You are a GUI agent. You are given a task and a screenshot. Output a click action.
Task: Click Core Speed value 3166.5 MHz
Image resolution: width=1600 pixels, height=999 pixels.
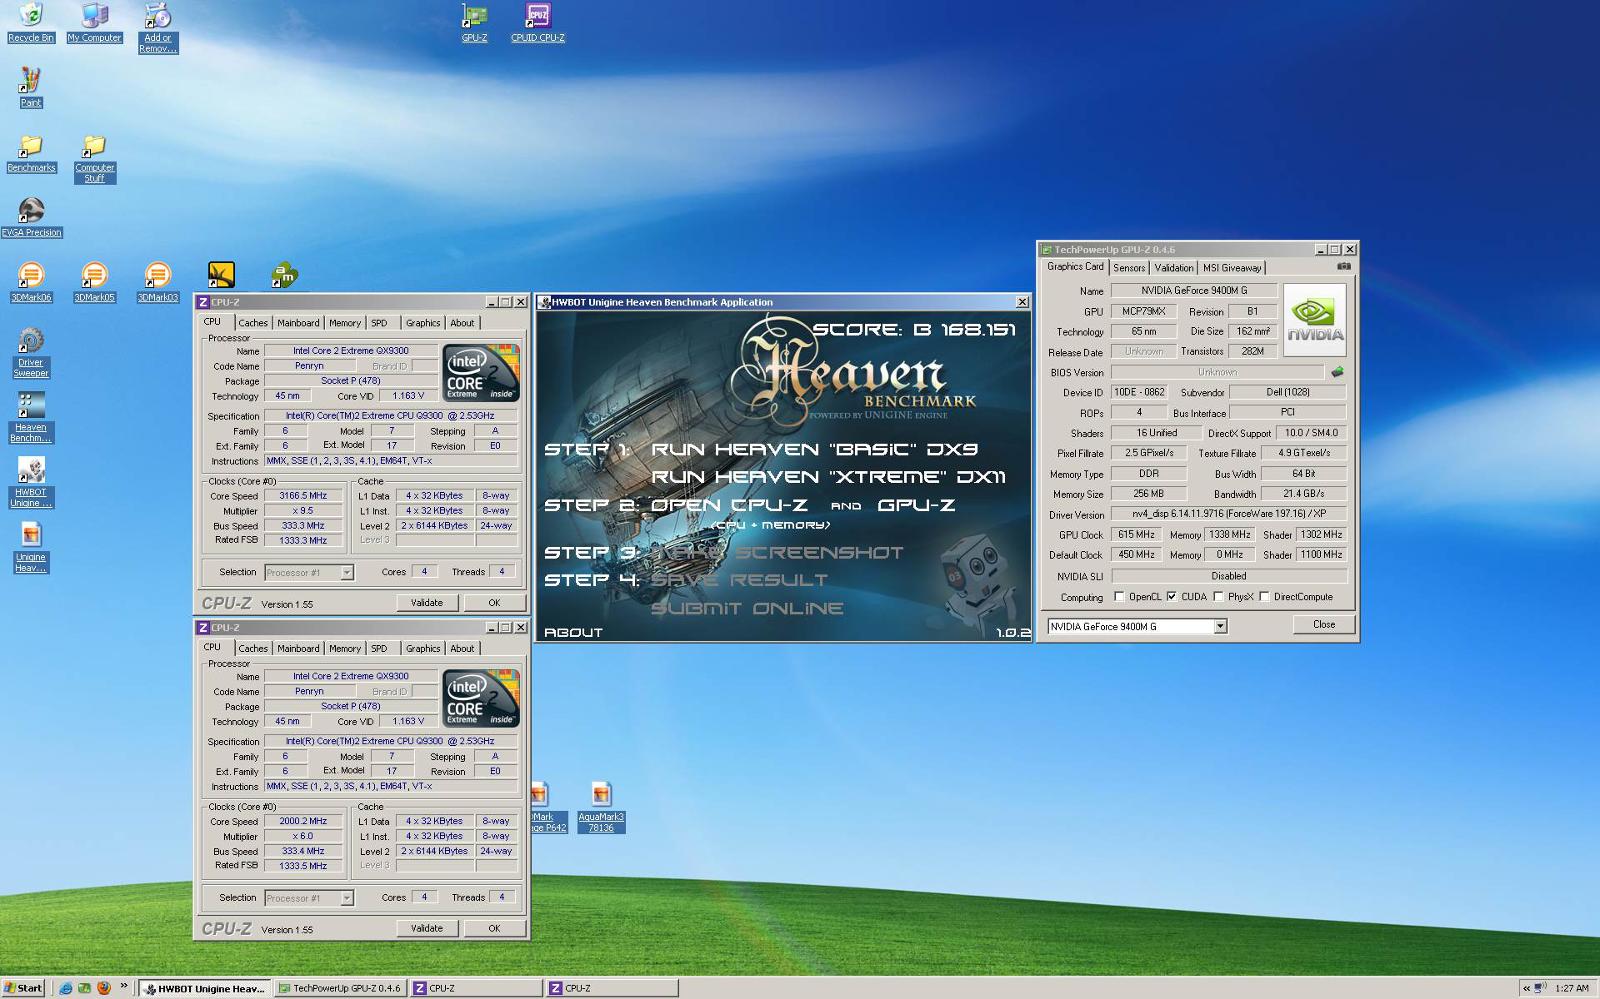tap(303, 496)
